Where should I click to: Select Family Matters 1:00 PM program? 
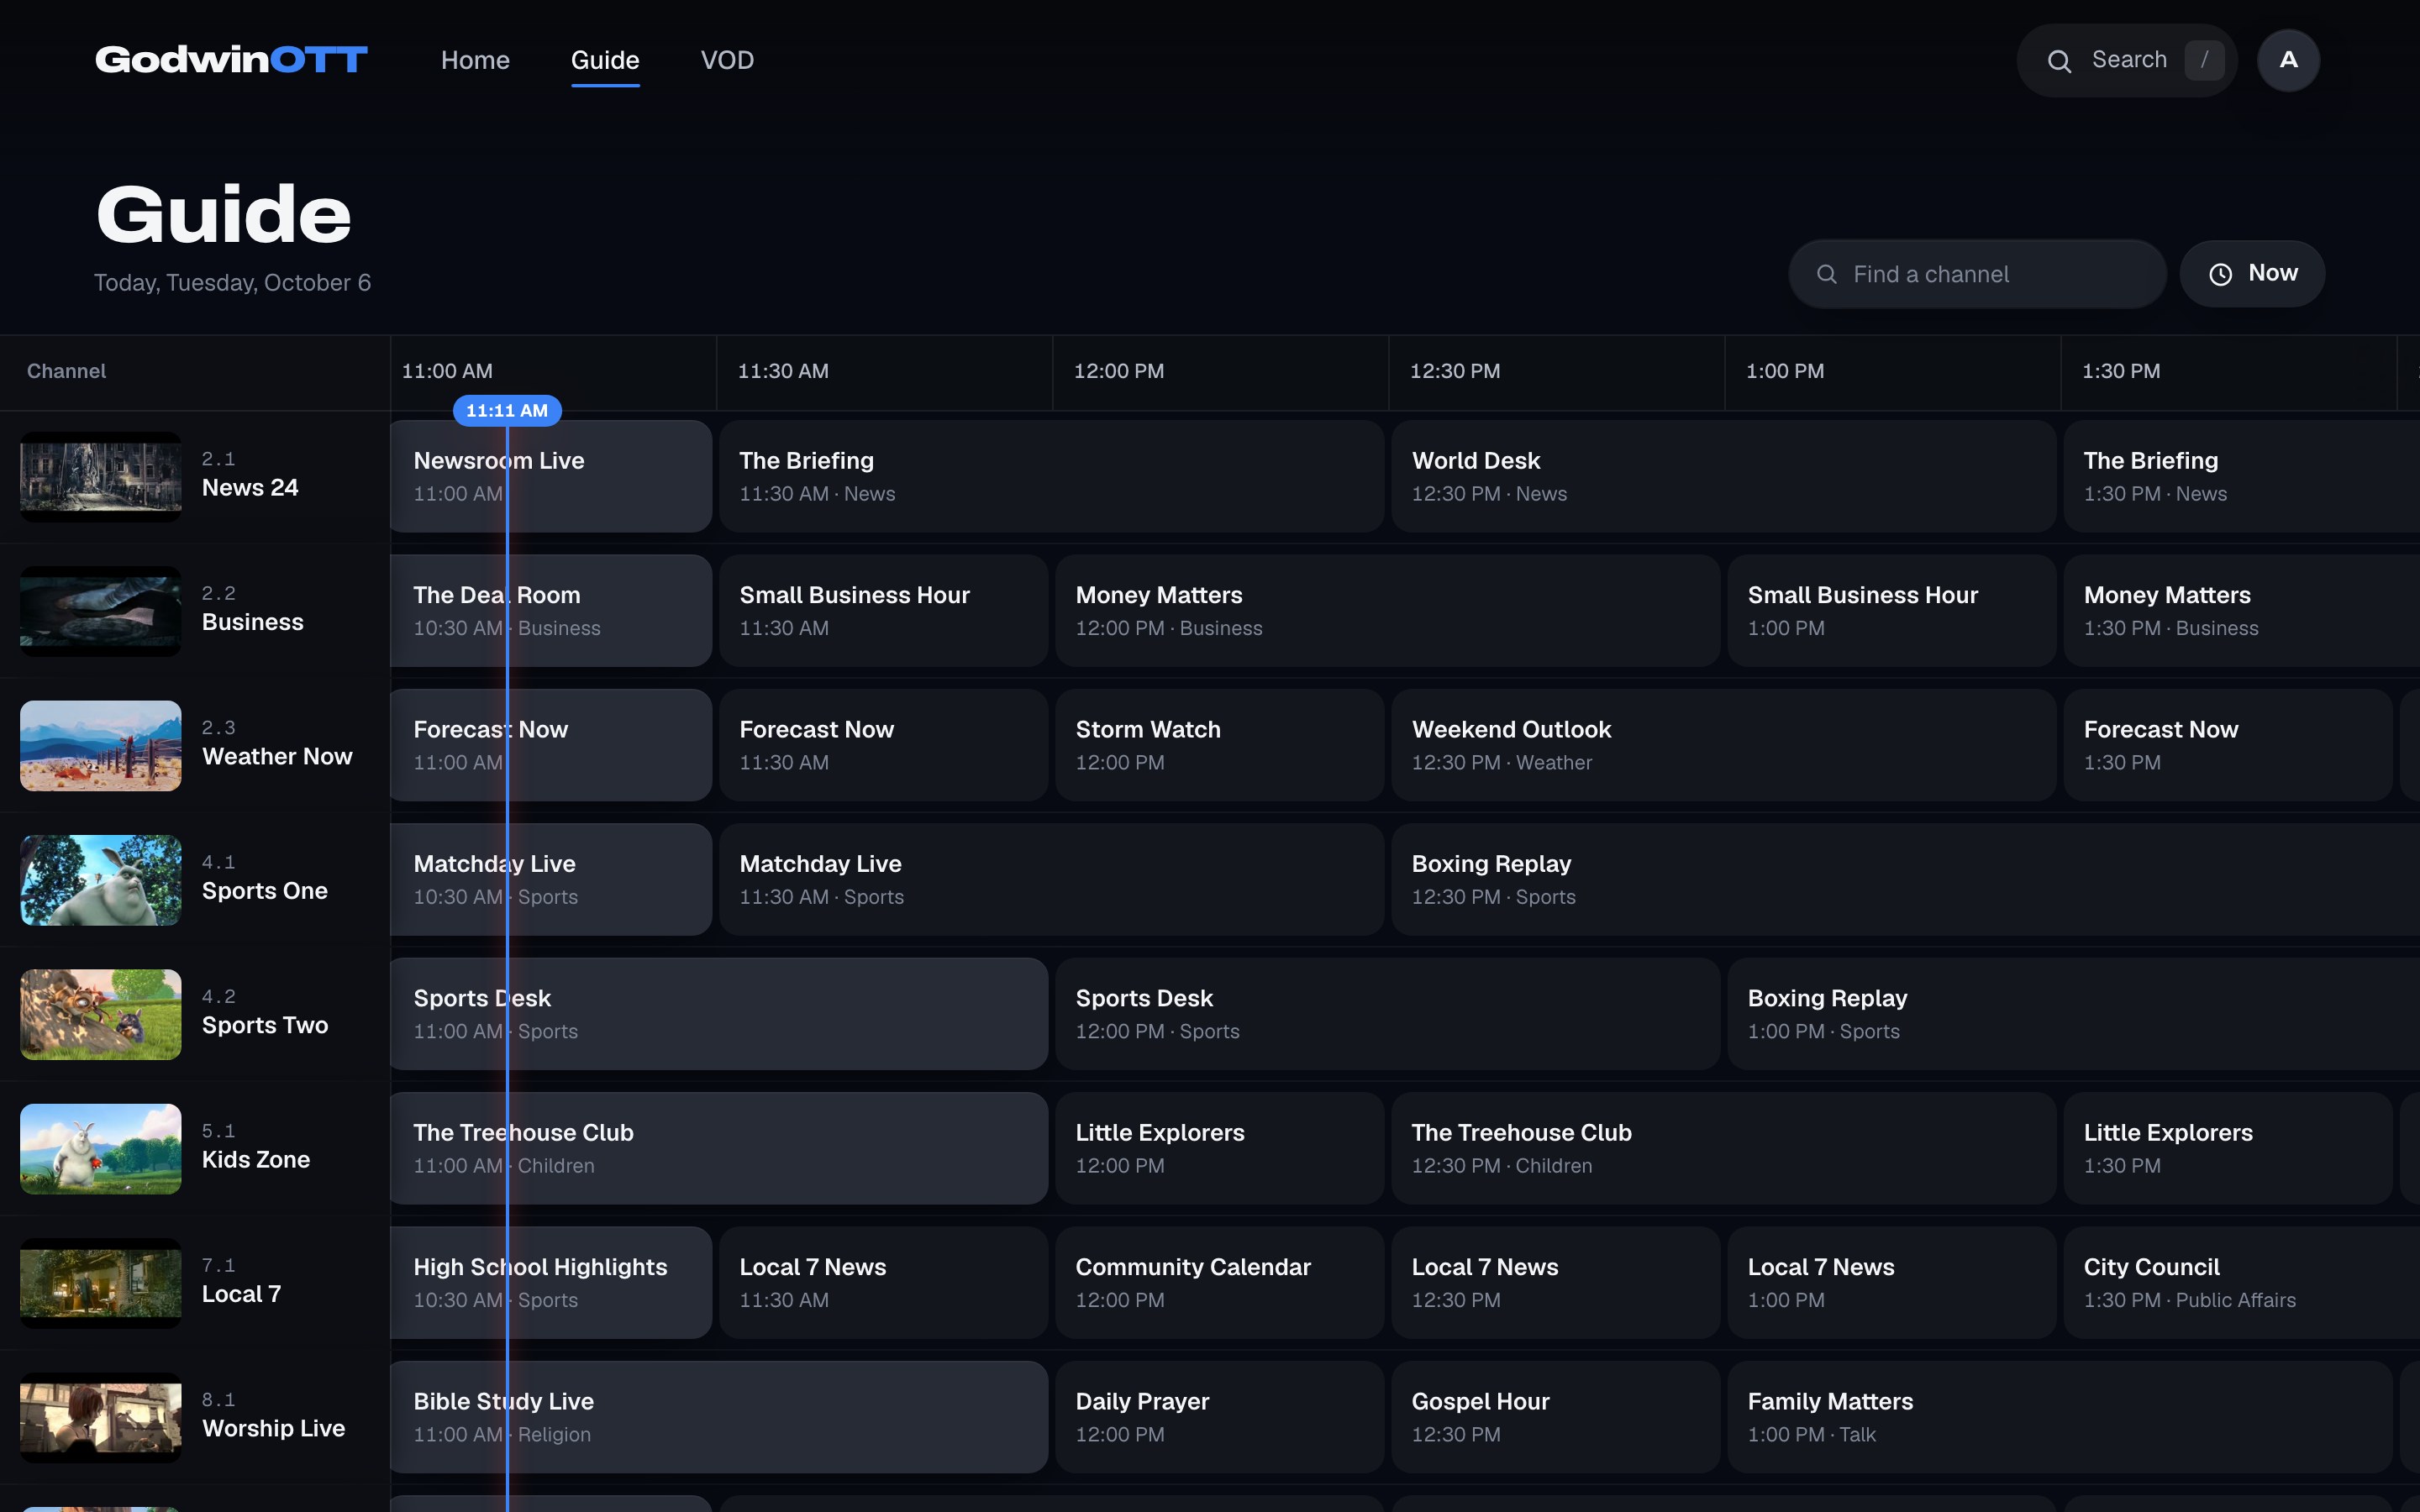coord(2059,1417)
